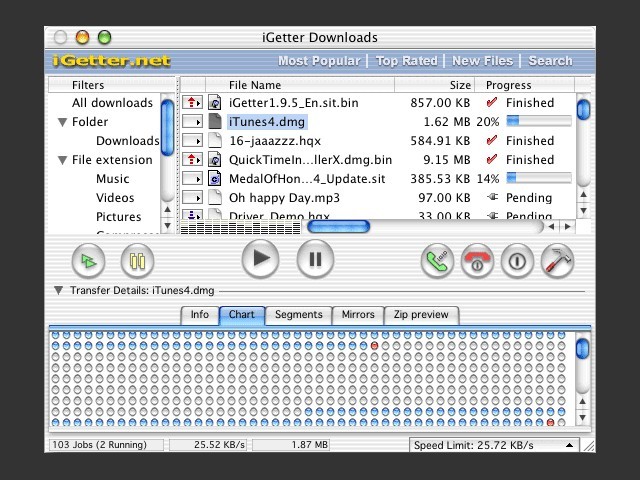Select the 16-jaaazzz.hqx file name
The image size is (640, 480).
point(275,141)
